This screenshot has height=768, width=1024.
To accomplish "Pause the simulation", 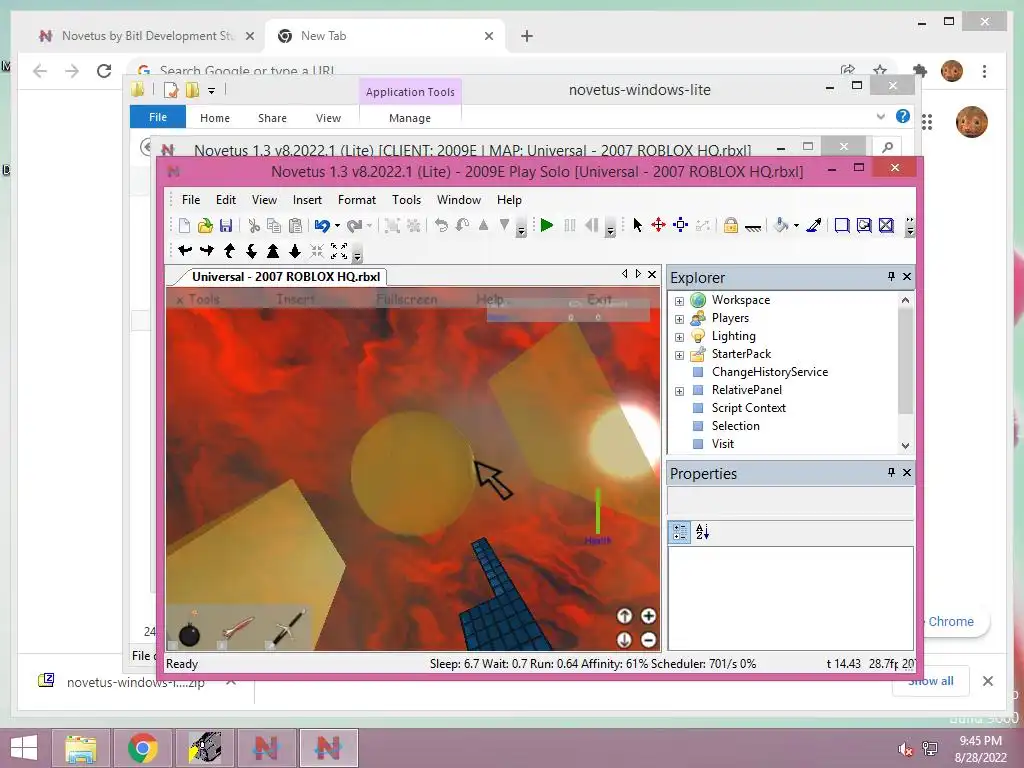I will (x=569, y=225).
